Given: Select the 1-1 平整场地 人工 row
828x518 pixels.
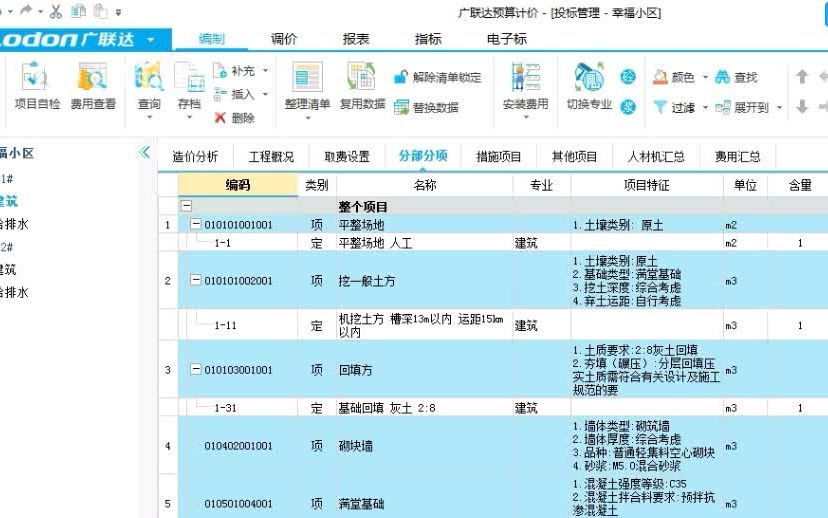Looking at the screenshot, I should pos(493,243).
